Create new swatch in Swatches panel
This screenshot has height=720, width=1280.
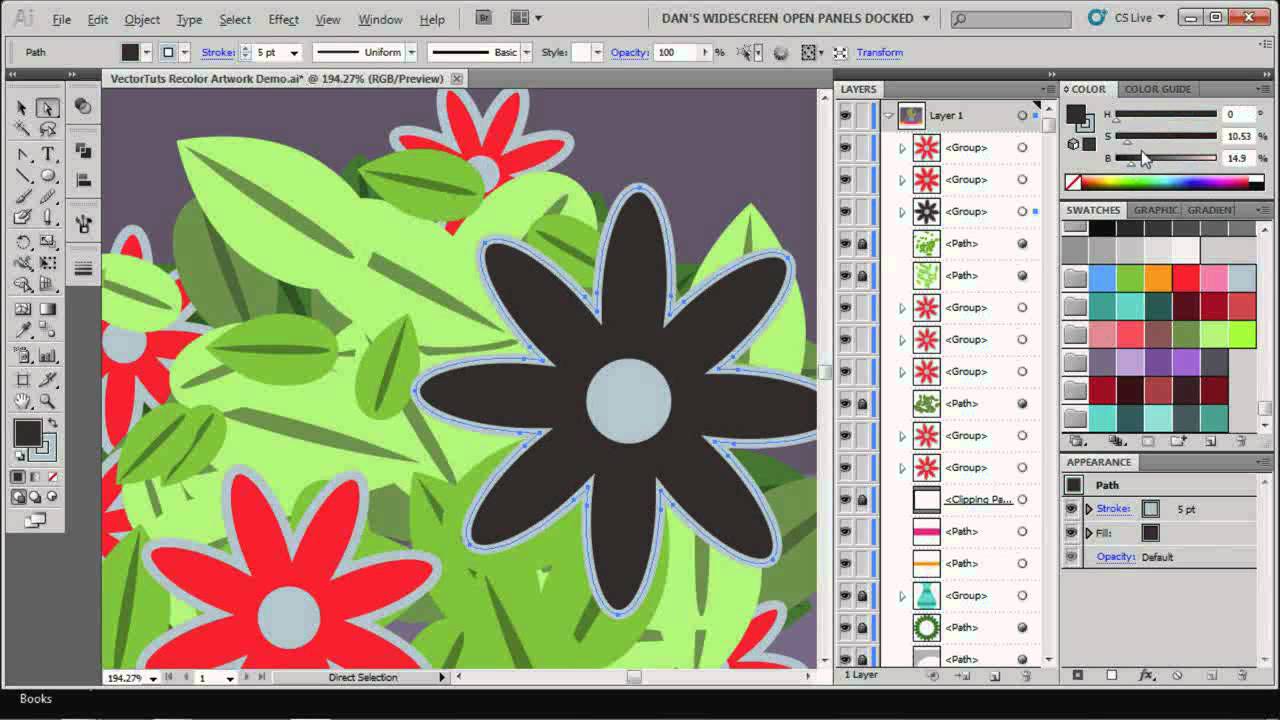tap(1210, 441)
